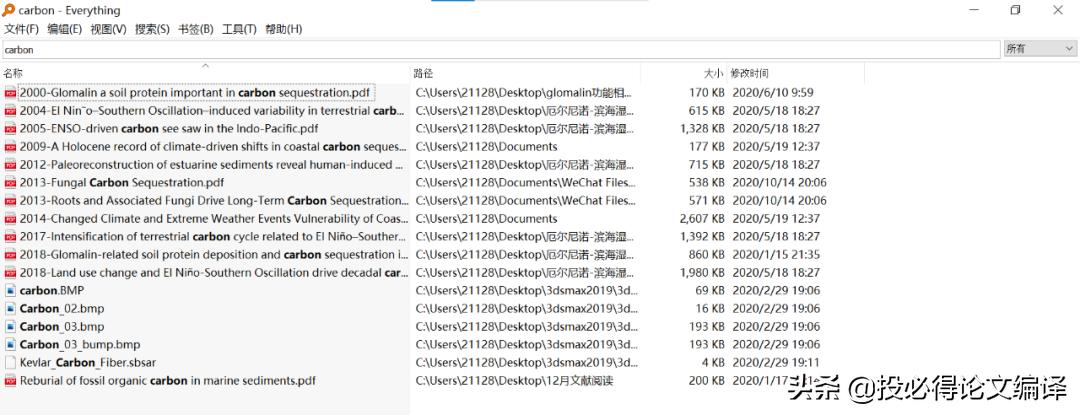Image resolution: width=1080 pixels, height=415 pixels.
Task: Click the image icon beside carbon.BMP
Action: [10, 291]
